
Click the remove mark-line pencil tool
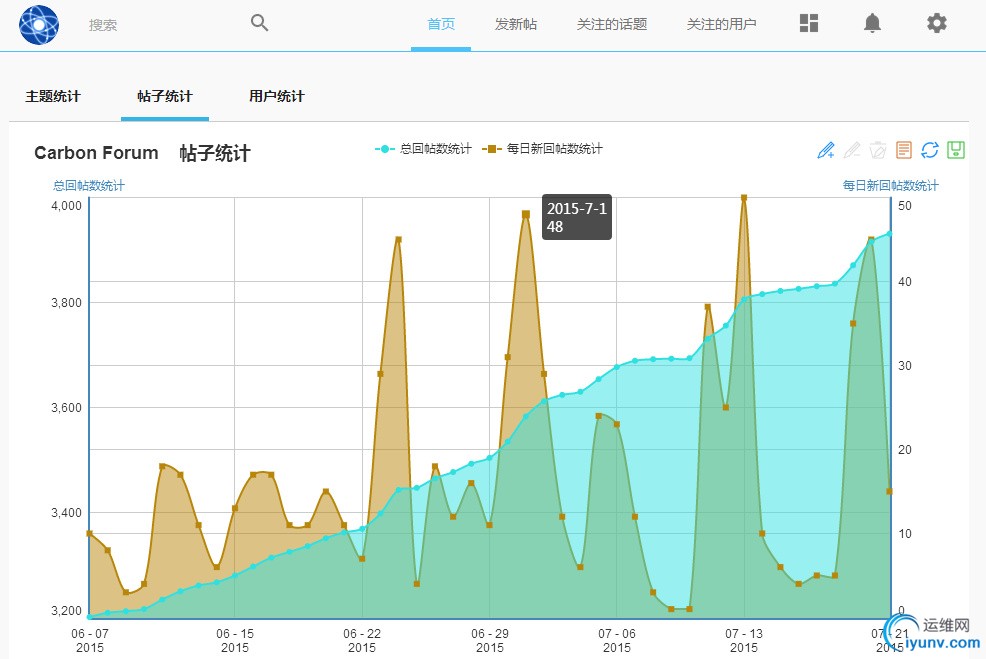[851, 150]
